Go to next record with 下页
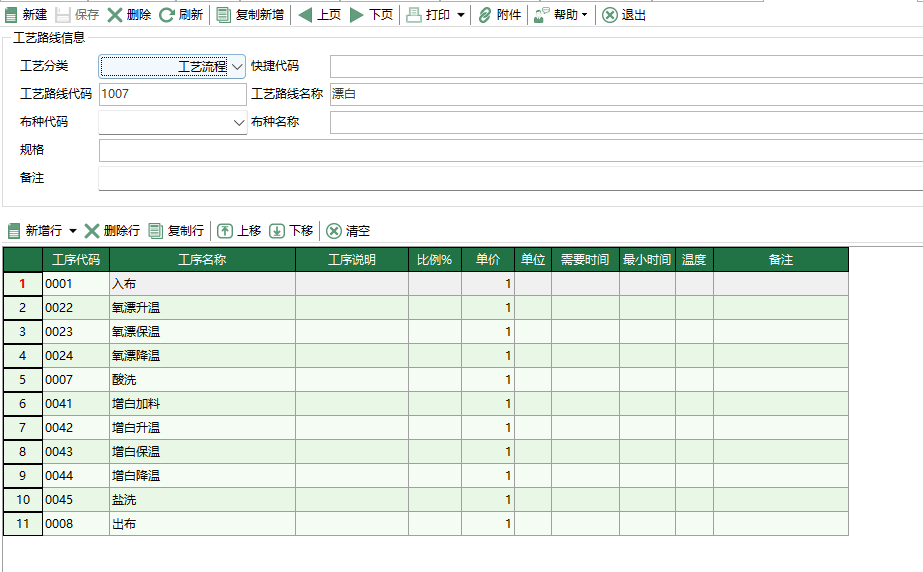 coord(371,15)
